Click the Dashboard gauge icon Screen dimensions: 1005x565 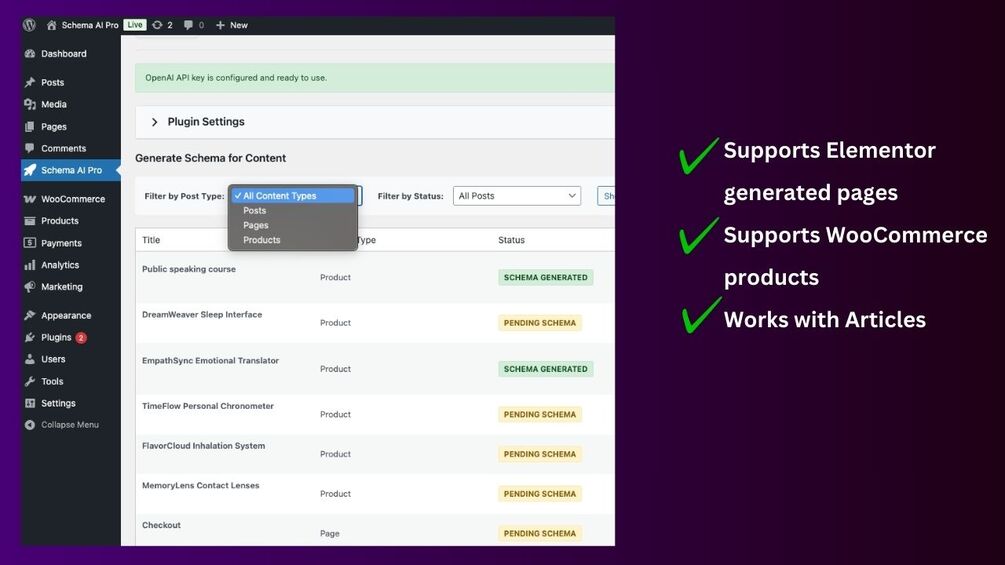tap(29, 54)
